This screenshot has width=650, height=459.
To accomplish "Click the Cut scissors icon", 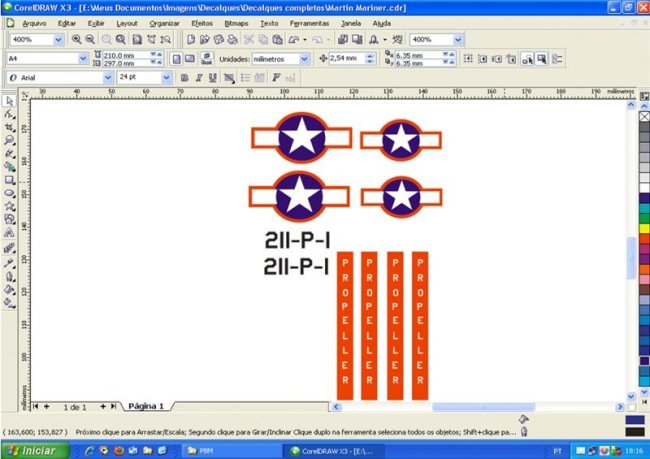I will (x=248, y=40).
